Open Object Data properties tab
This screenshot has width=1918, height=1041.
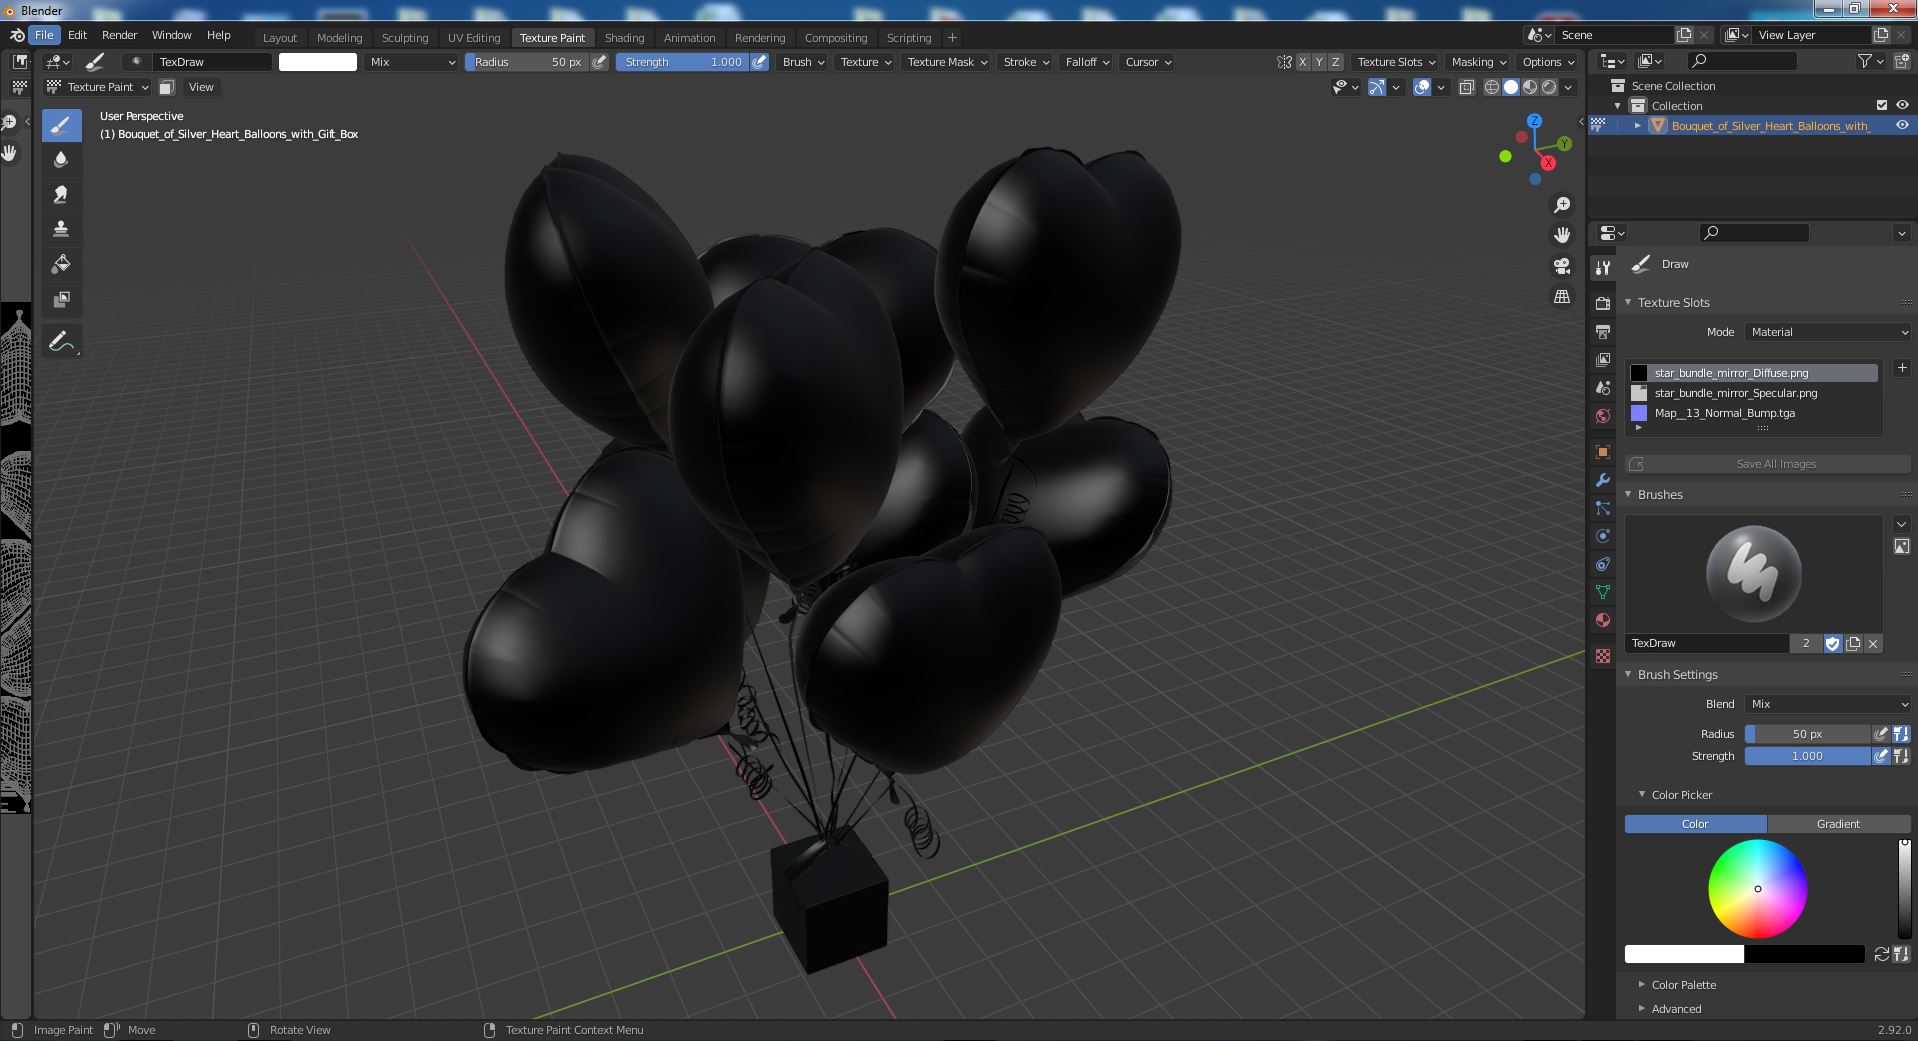pyautogui.click(x=1603, y=592)
